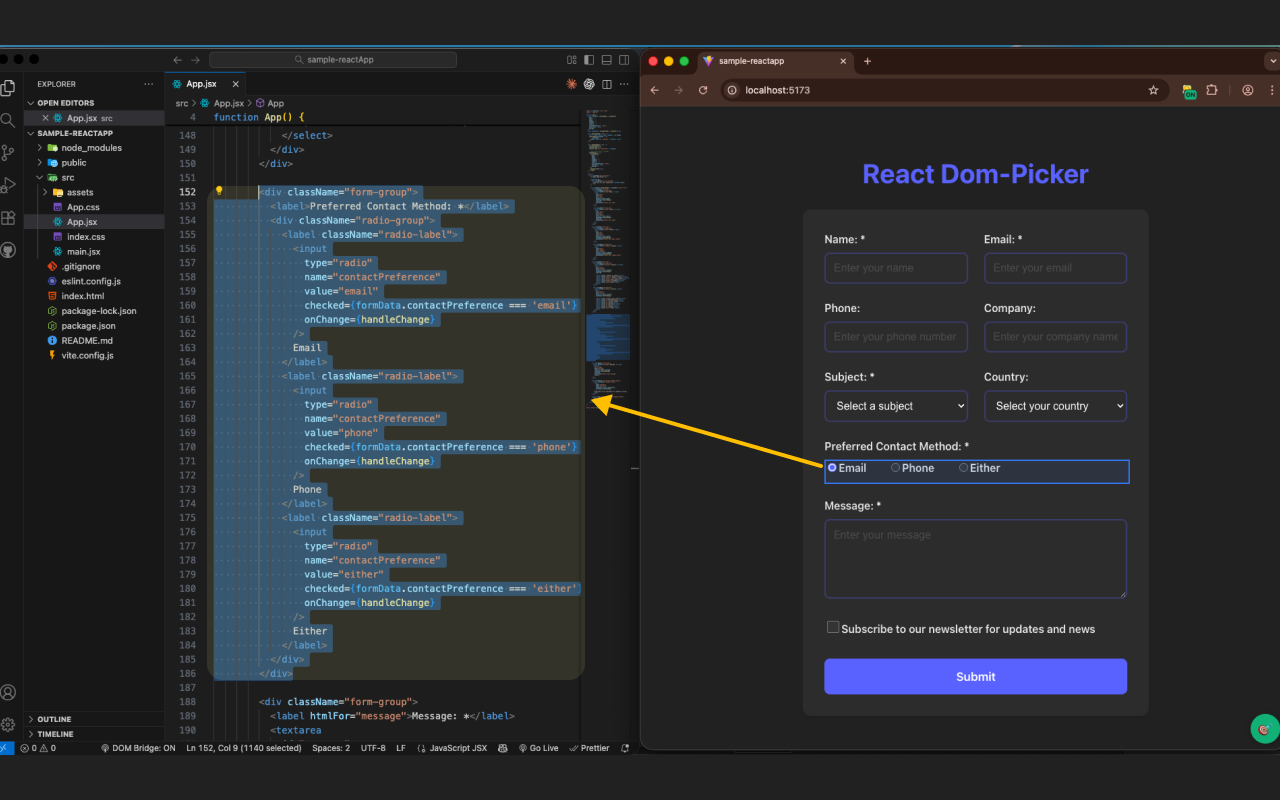Click the Submit button on the form

point(975,676)
